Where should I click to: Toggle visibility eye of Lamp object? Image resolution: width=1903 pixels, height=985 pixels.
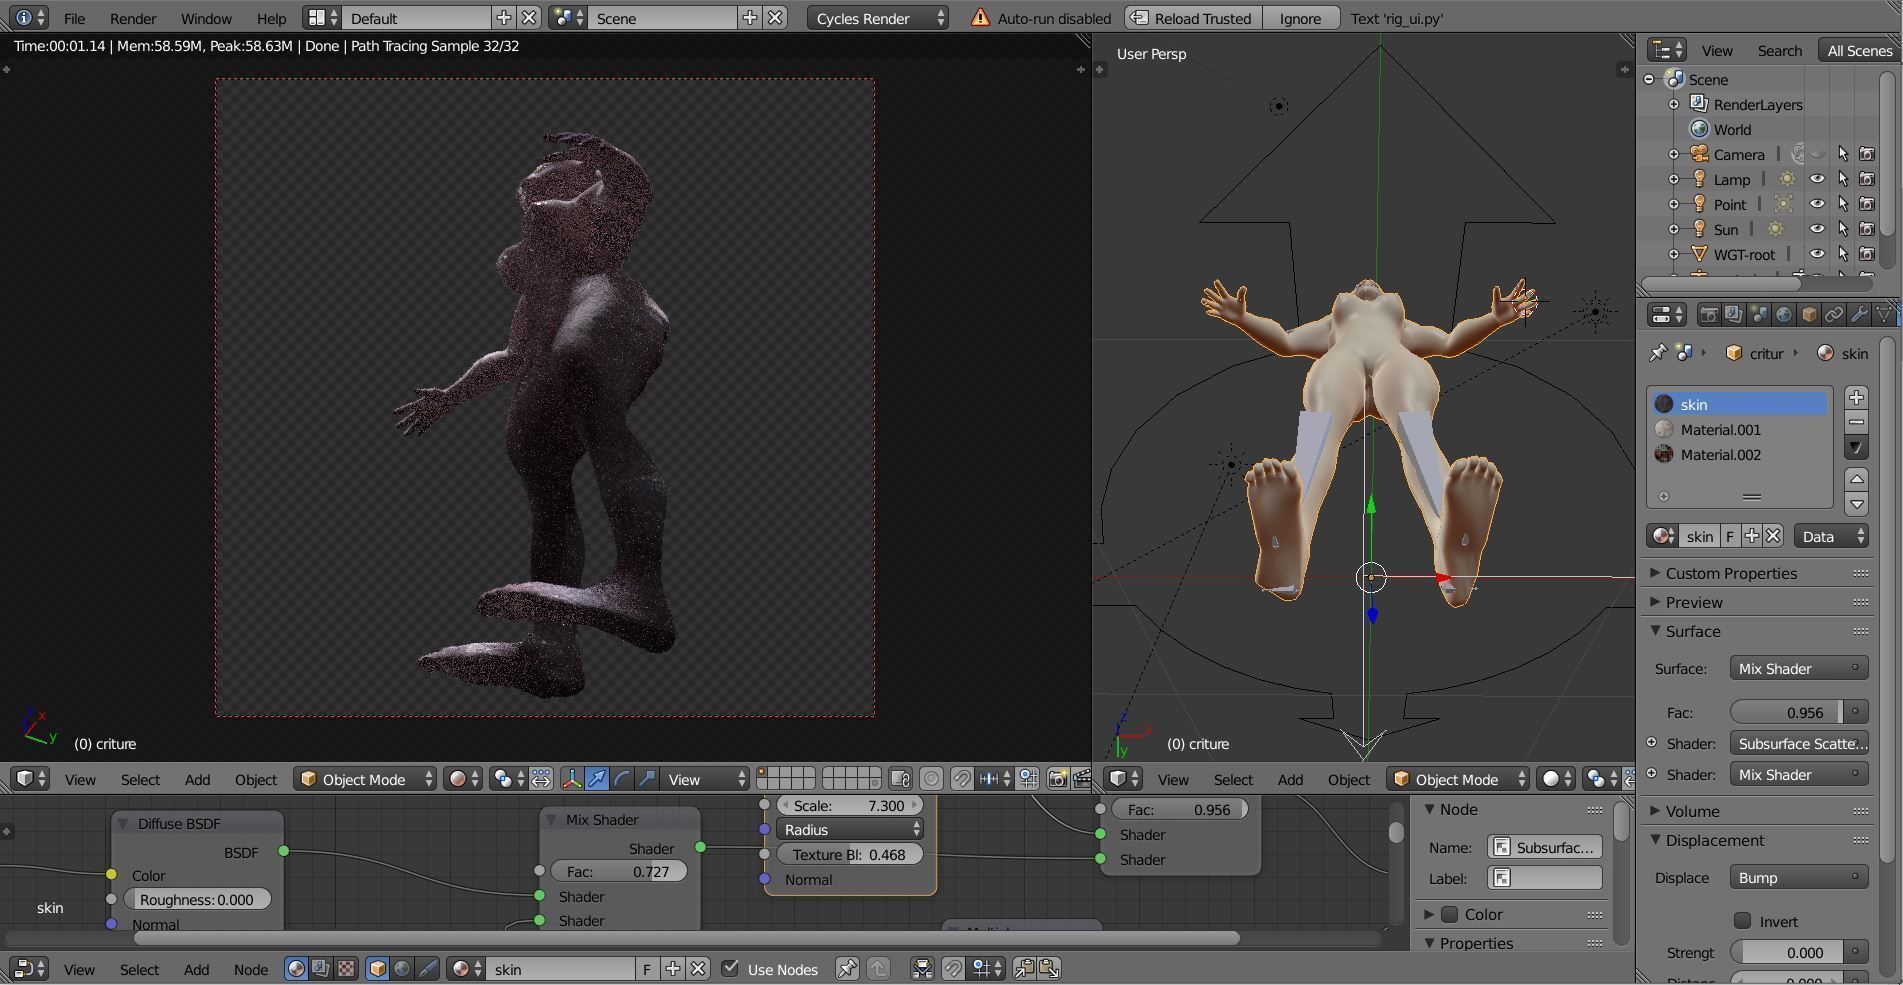point(1817,179)
